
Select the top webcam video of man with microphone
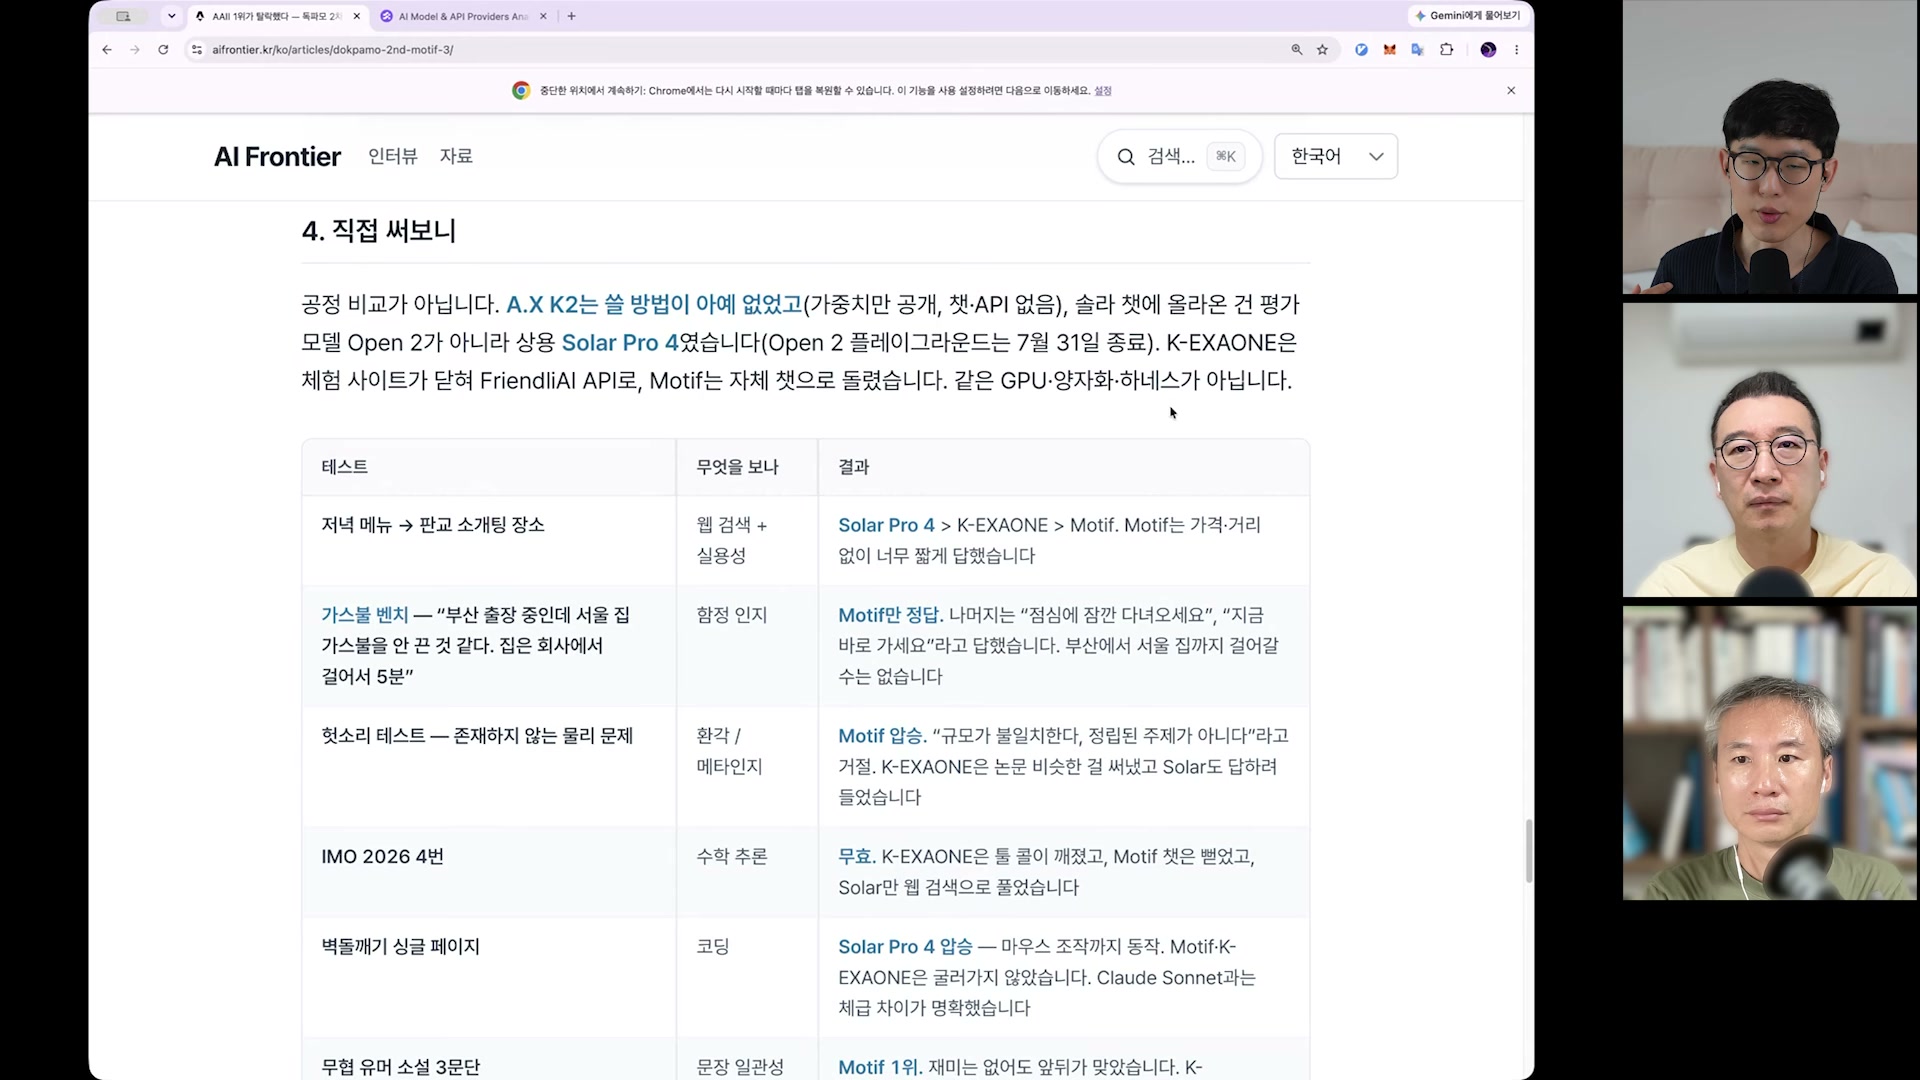tap(1769, 147)
